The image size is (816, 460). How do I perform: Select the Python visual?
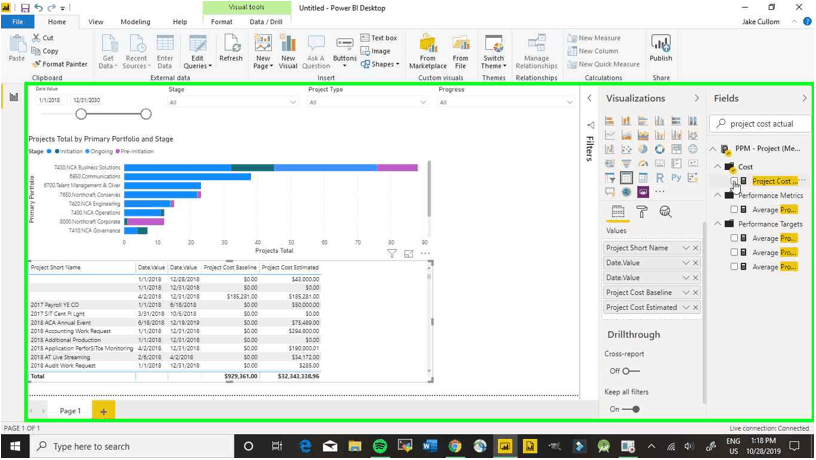tap(676, 178)
